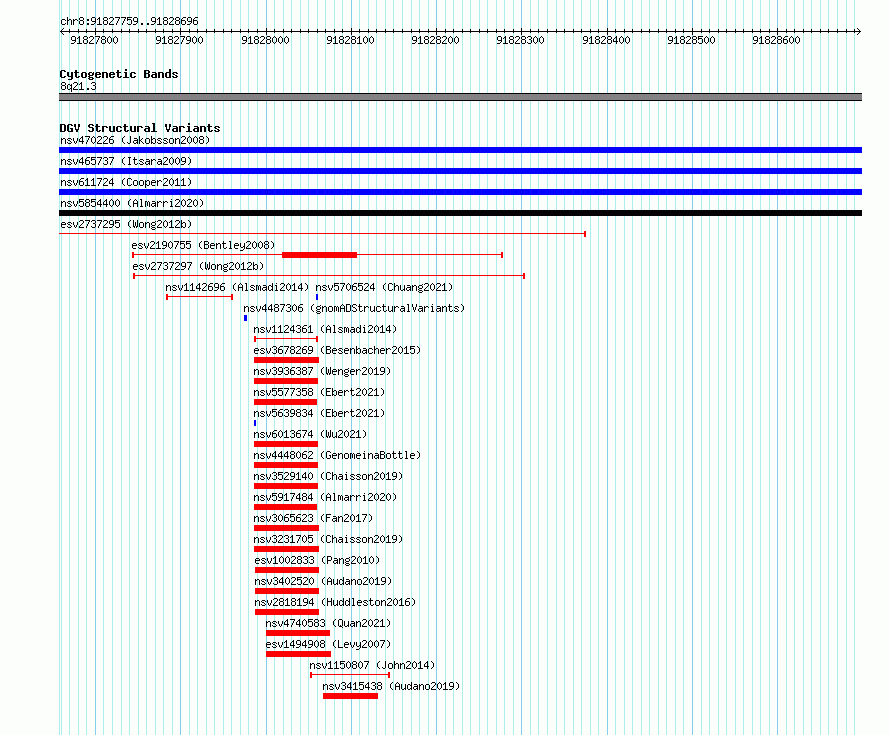Click nsv3231705 (Chaisson2019) label
Screen dimensions: 890x735
(x=328, y=539)
